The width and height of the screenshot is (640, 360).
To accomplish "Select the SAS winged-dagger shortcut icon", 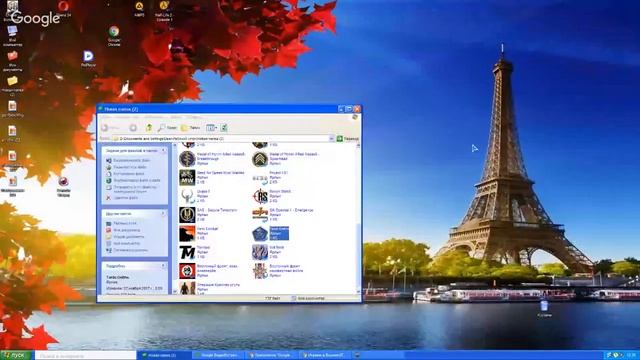I will click(187, 215).
